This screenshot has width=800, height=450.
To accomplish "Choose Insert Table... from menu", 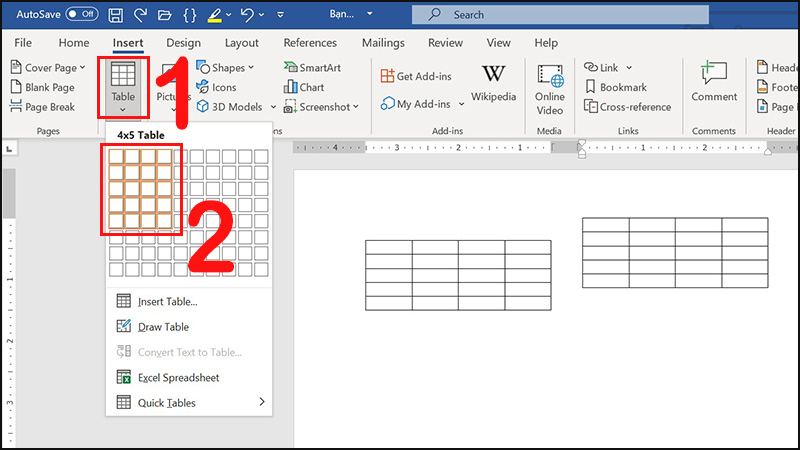I will pyautogui.click(x=167, y=301).
